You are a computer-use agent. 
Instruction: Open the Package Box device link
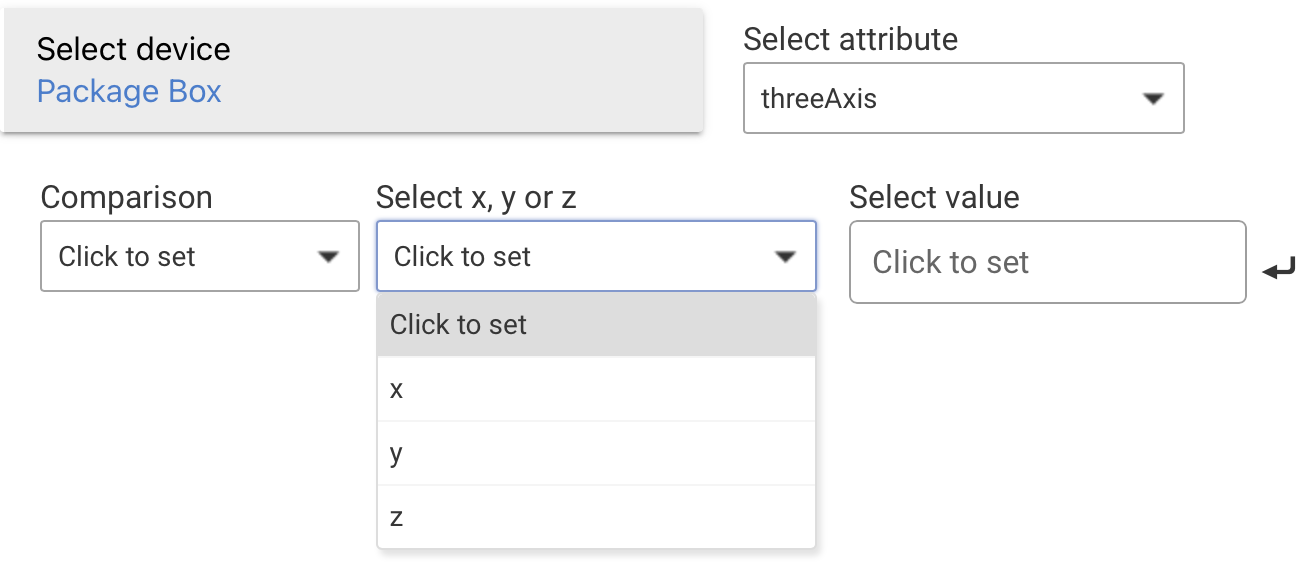(129, 91)
